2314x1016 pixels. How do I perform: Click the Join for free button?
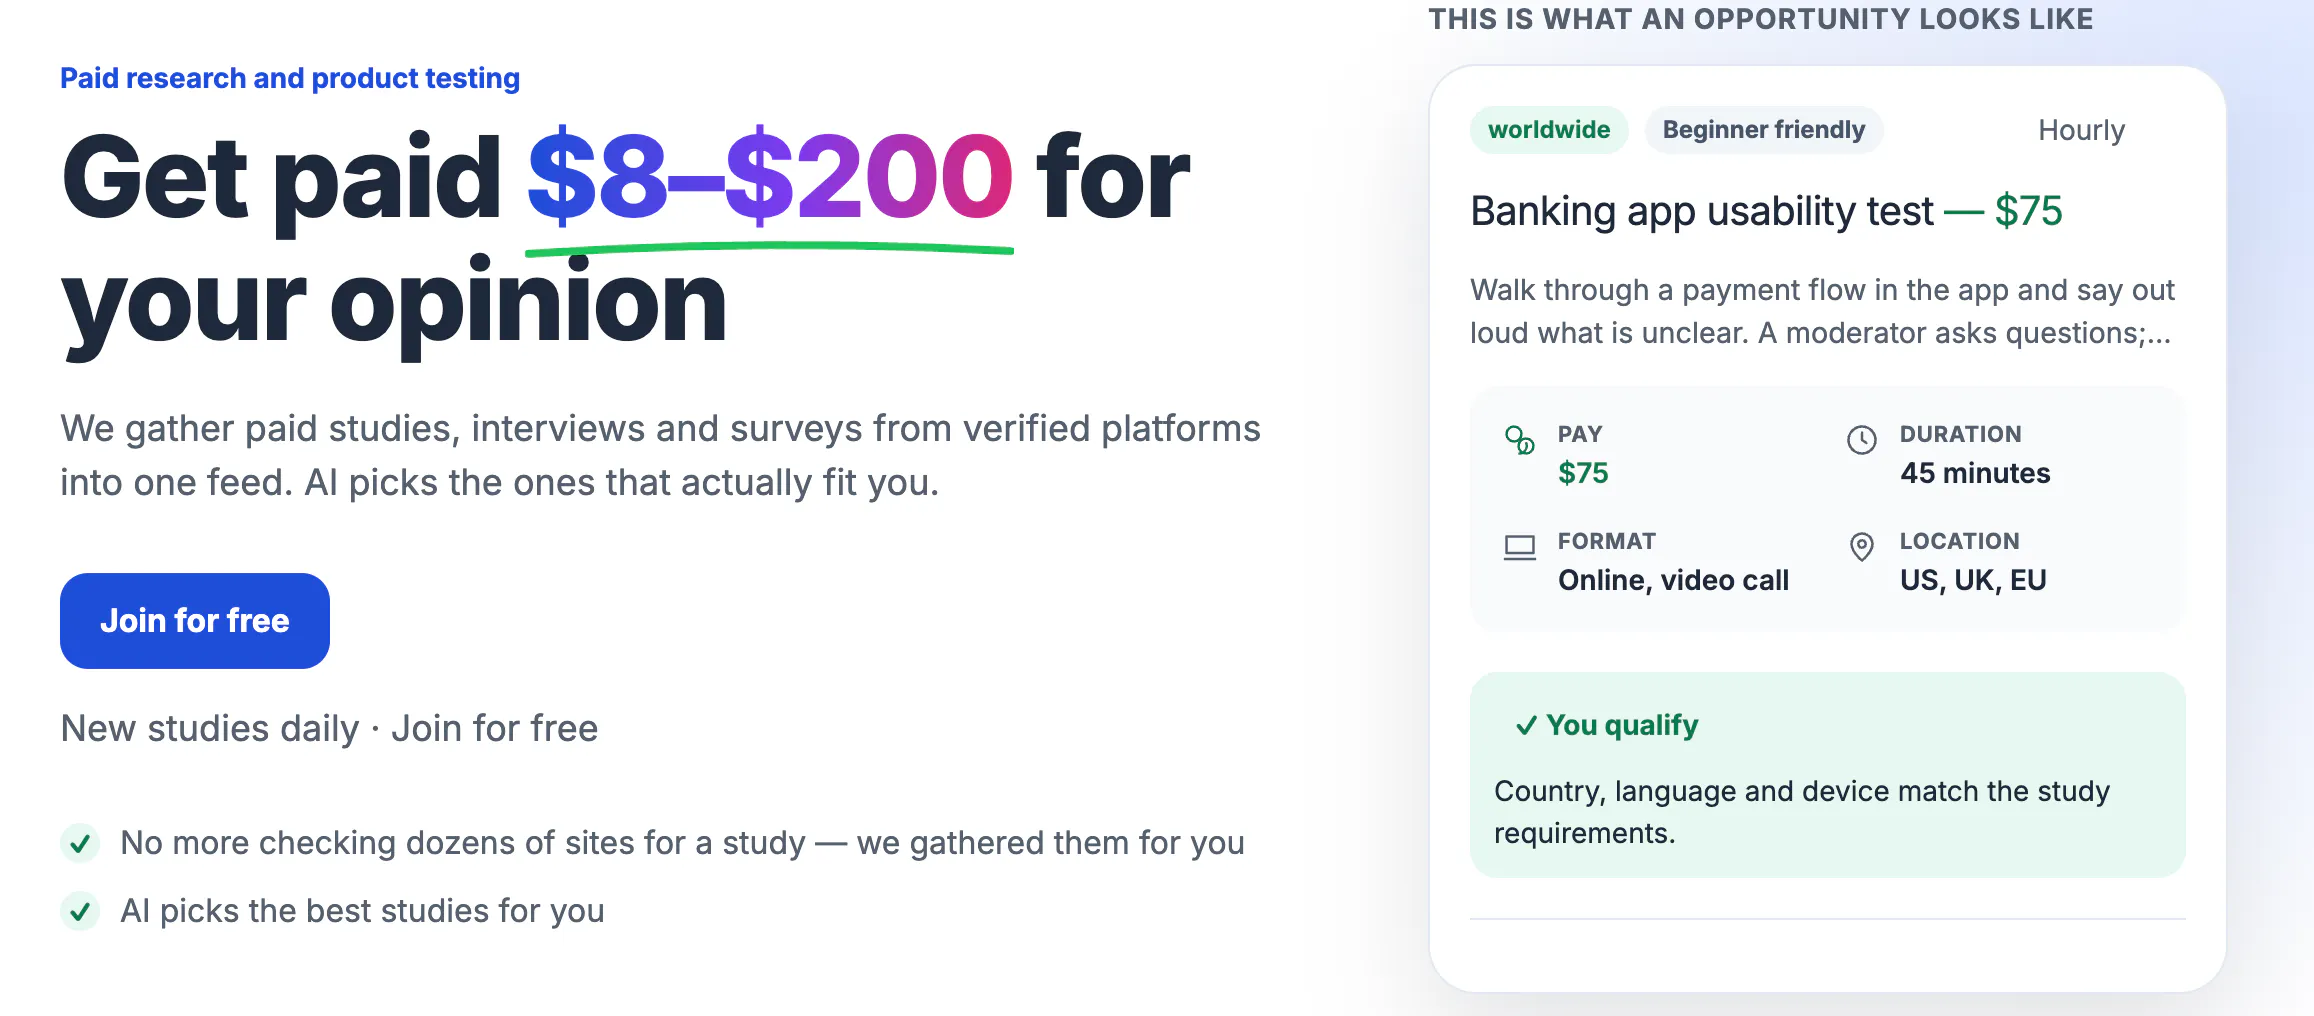click(195, 621)
